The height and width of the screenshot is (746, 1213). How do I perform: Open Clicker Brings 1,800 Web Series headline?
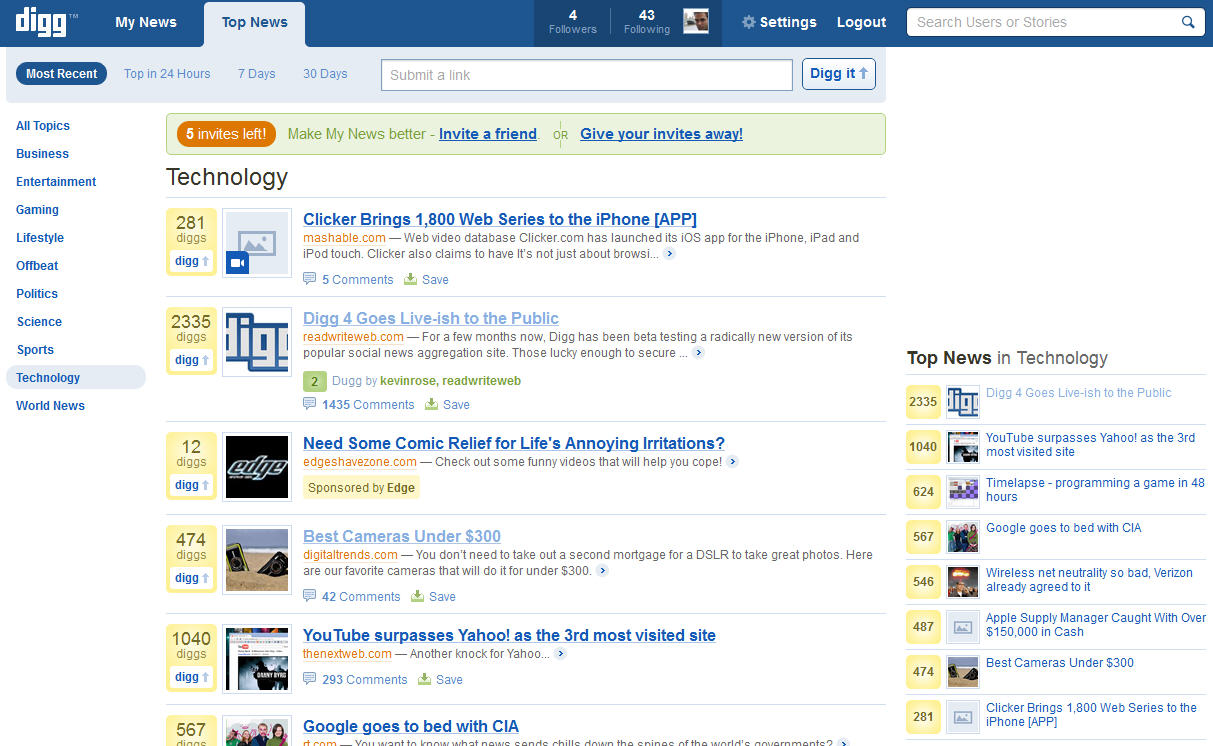tap(500, 219)
